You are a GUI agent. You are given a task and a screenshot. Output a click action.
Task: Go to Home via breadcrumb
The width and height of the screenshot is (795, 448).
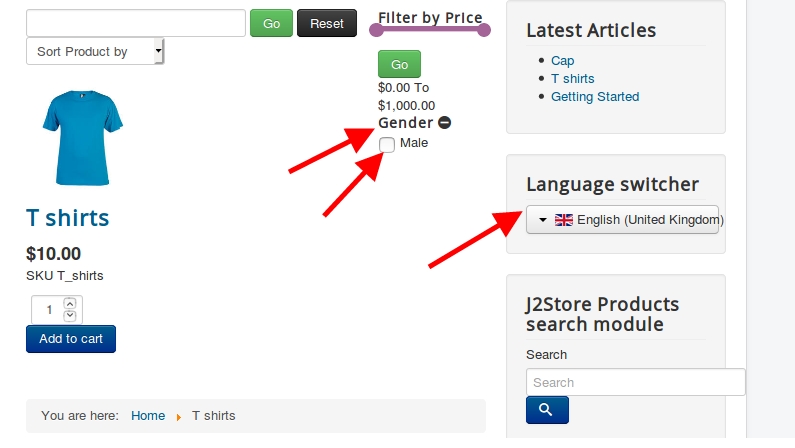148,416
